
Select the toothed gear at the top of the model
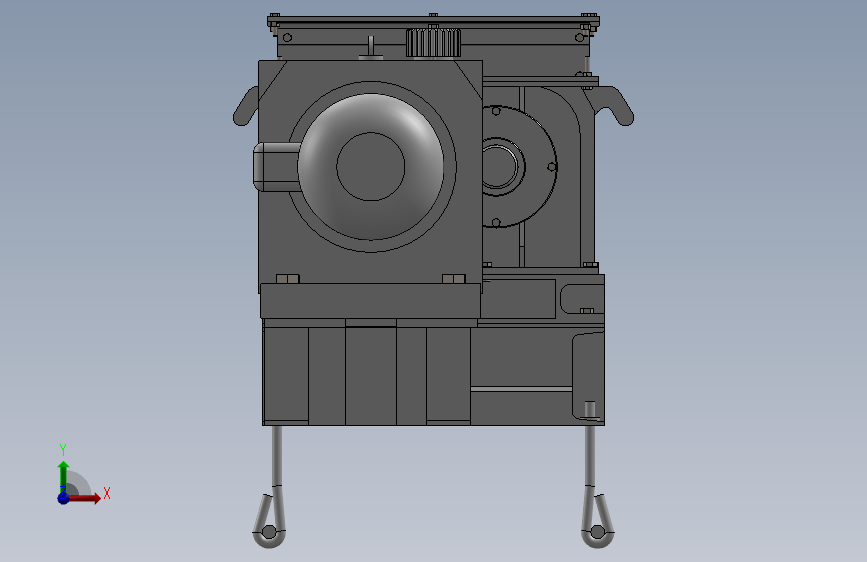click(434, 43)
